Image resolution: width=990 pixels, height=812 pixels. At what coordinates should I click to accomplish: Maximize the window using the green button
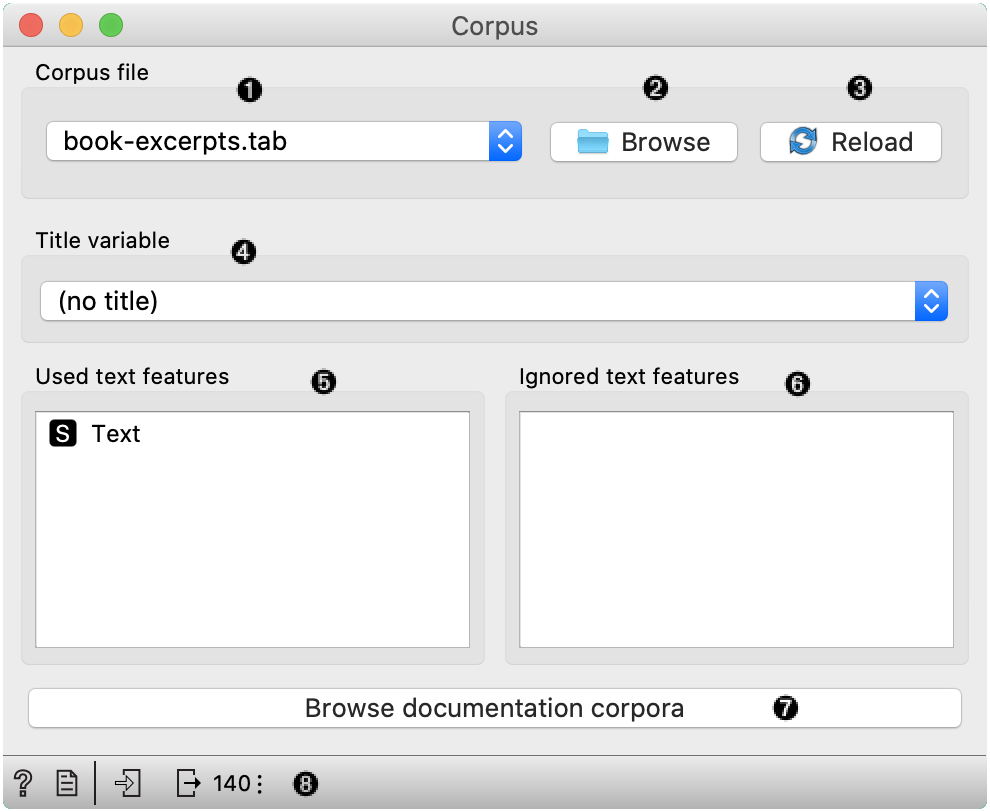[x=110, y=25]
